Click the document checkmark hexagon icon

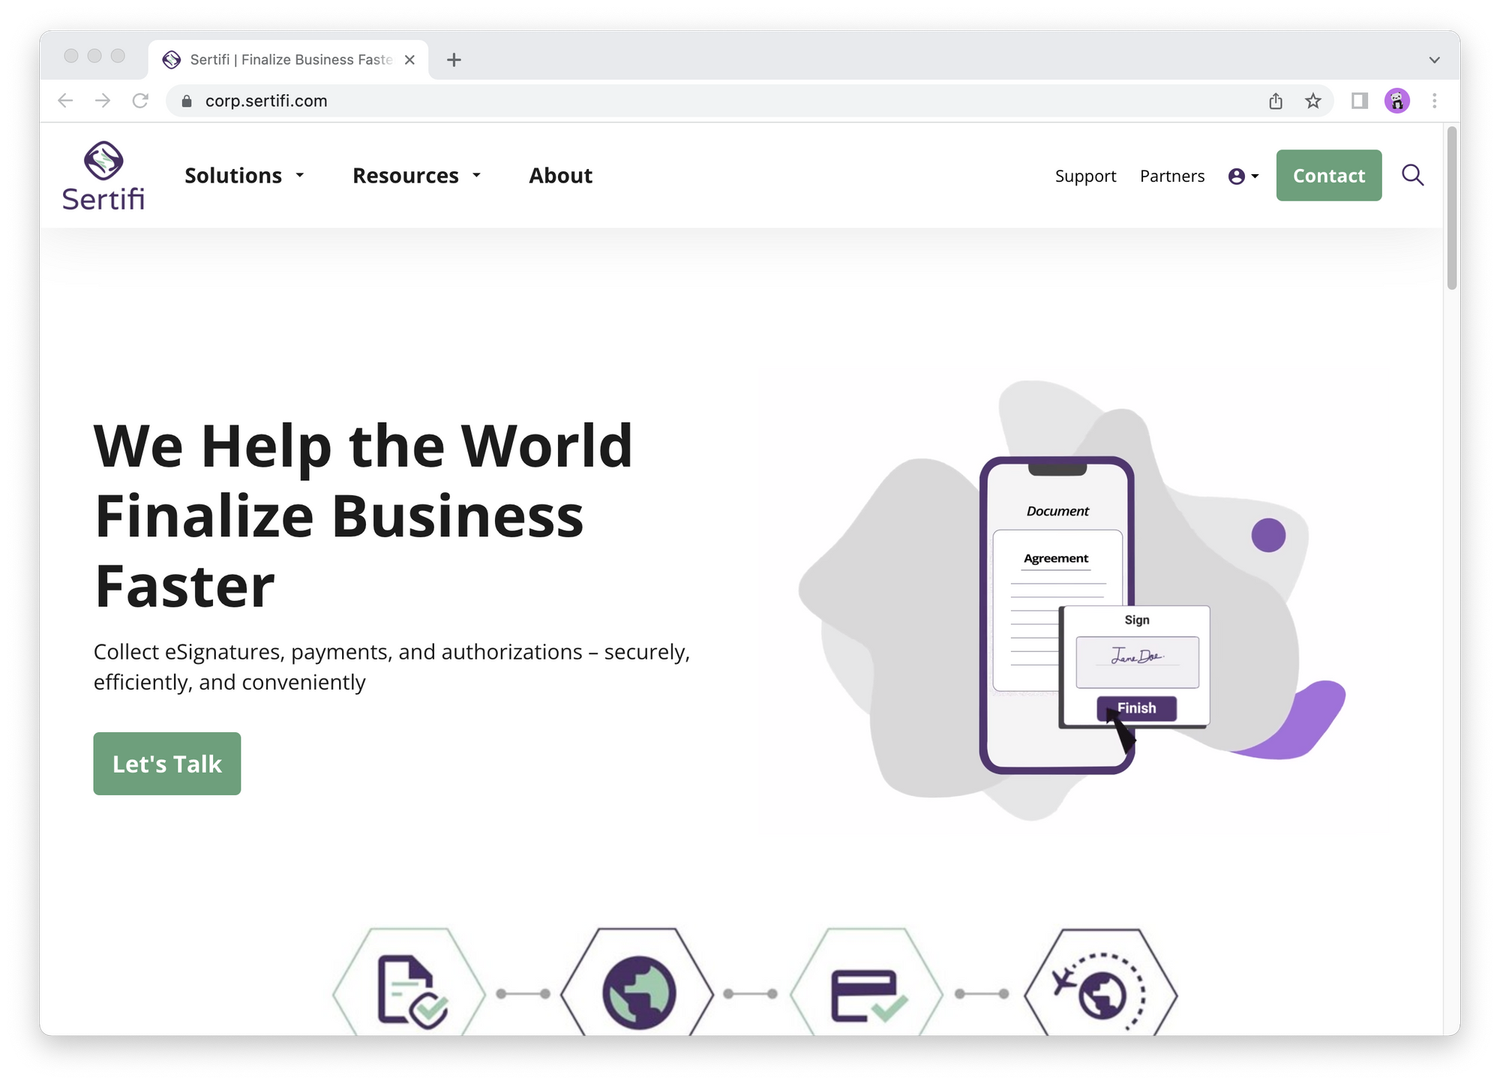pyautogui.click(x=410, y=990)
